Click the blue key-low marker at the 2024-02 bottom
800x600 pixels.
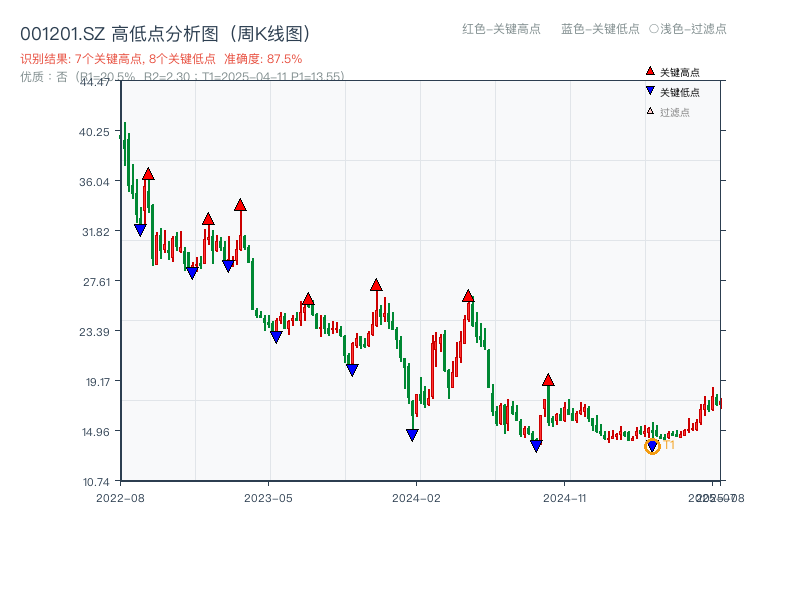[411, 433]
